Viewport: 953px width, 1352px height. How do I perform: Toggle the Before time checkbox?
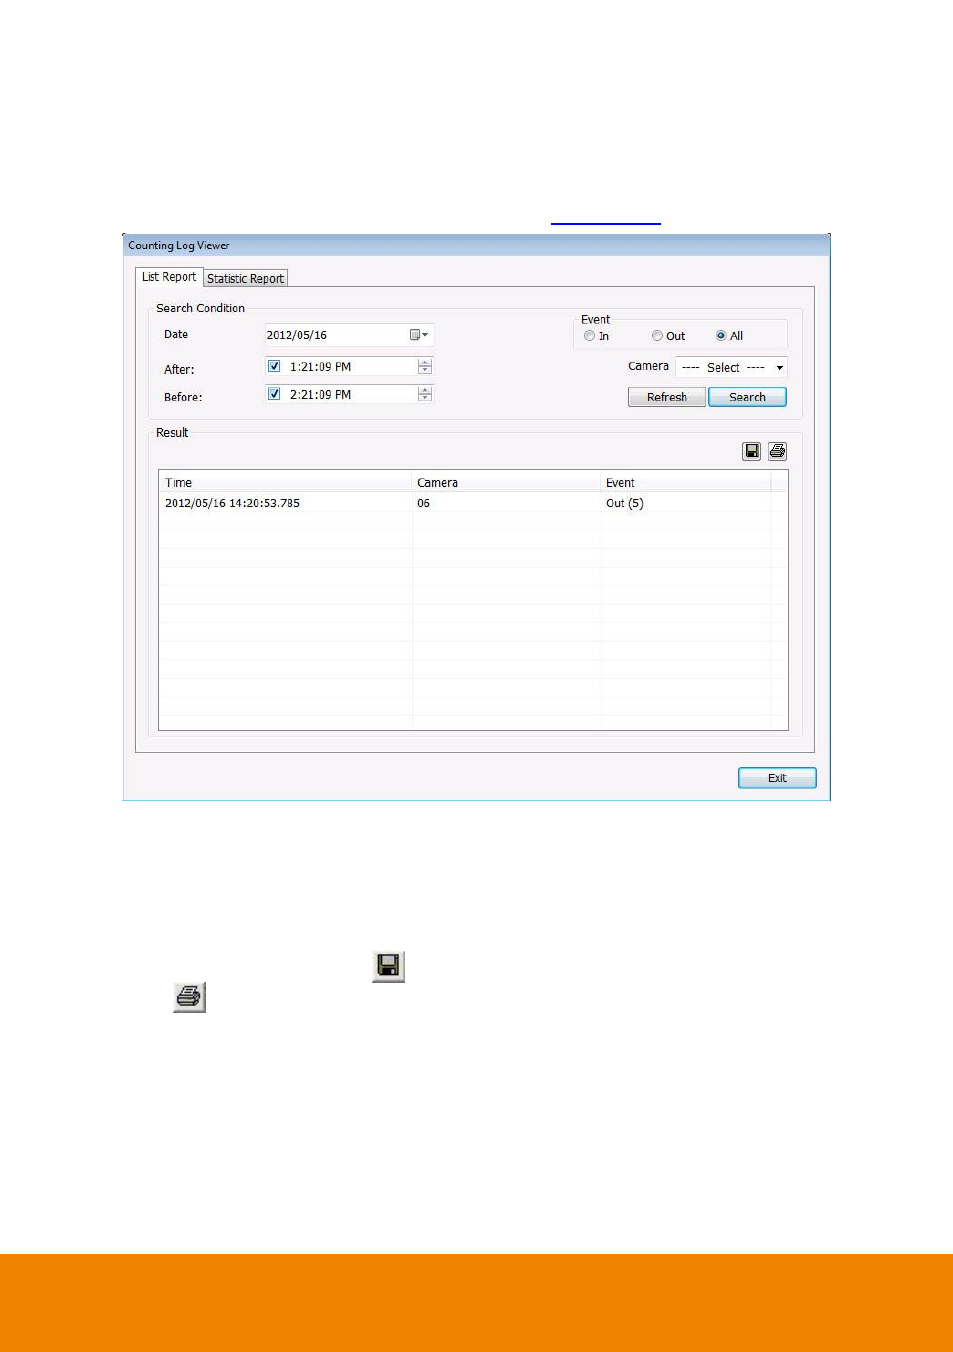click(x=274, y=394)
